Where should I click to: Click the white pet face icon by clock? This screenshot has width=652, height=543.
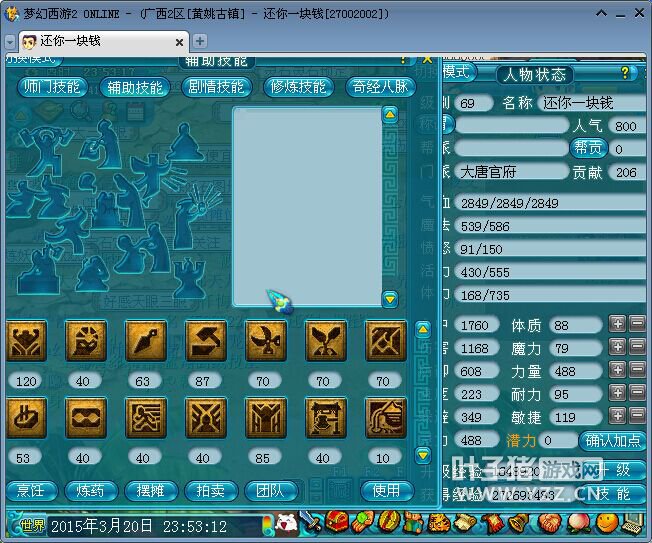point(287,523)
